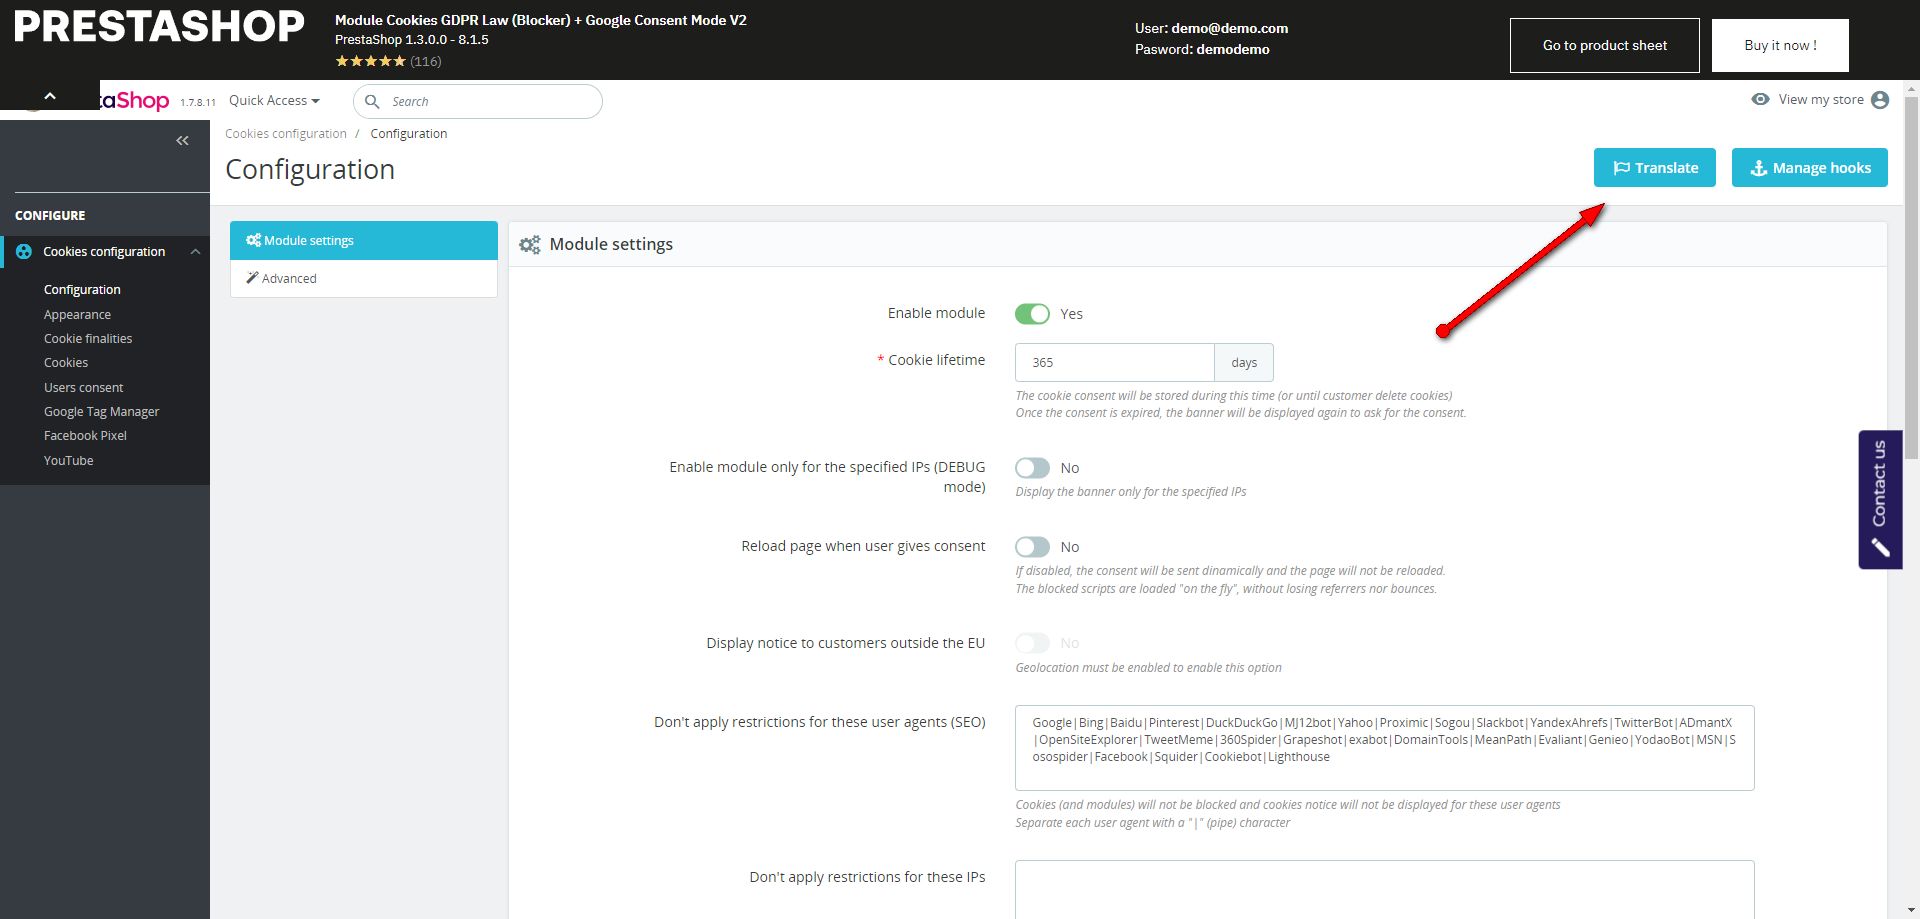The width and height of the screenshot is (1920, 919).
Task: Click the Configuration breadcrumb text
Action: [409, 134]
